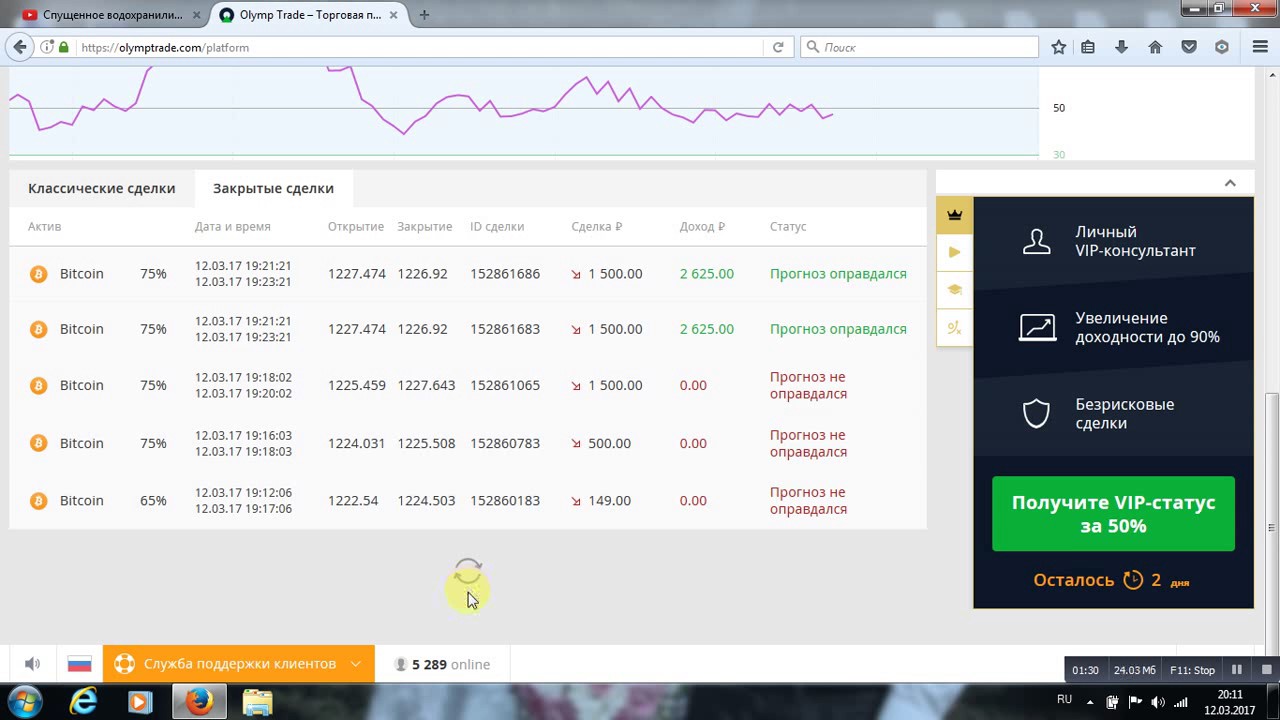The image size is (1280, 720).
Task: Open Windows Media Player taskbar icon
Action: tap(140, 702)
